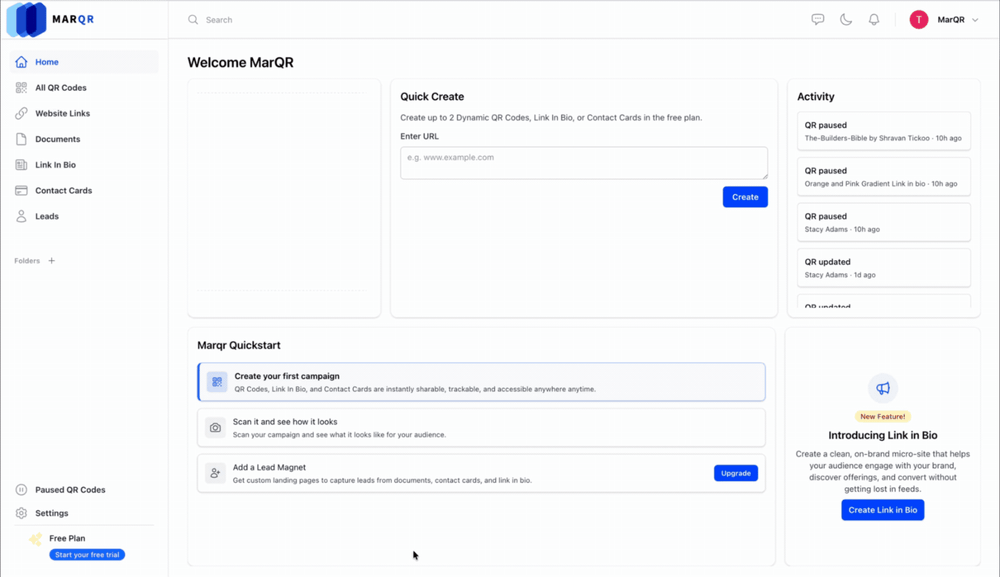This screenshot has height=577, width=1000.
Task: Open Orange and Pink Gradient activity entry
Action: click(883, 177)
